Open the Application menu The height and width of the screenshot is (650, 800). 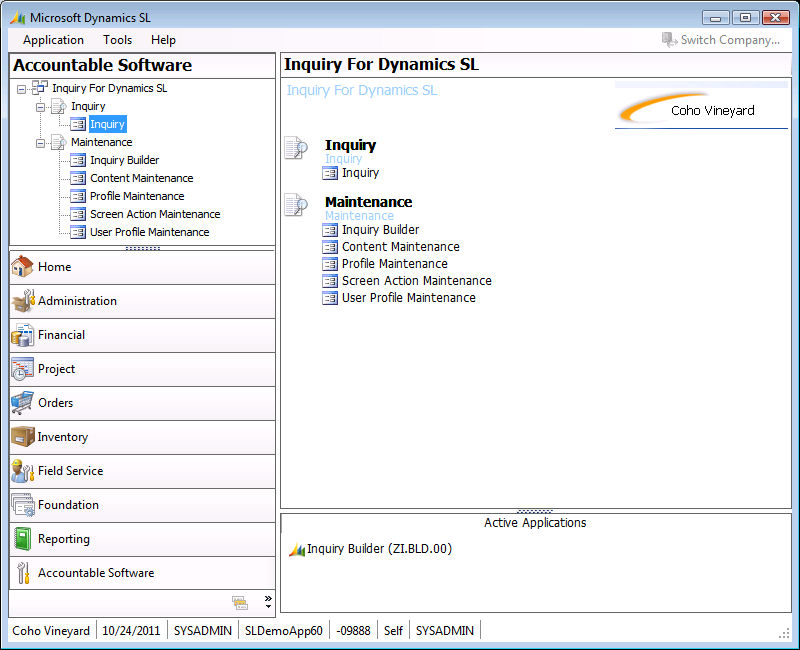pos(53,40)
